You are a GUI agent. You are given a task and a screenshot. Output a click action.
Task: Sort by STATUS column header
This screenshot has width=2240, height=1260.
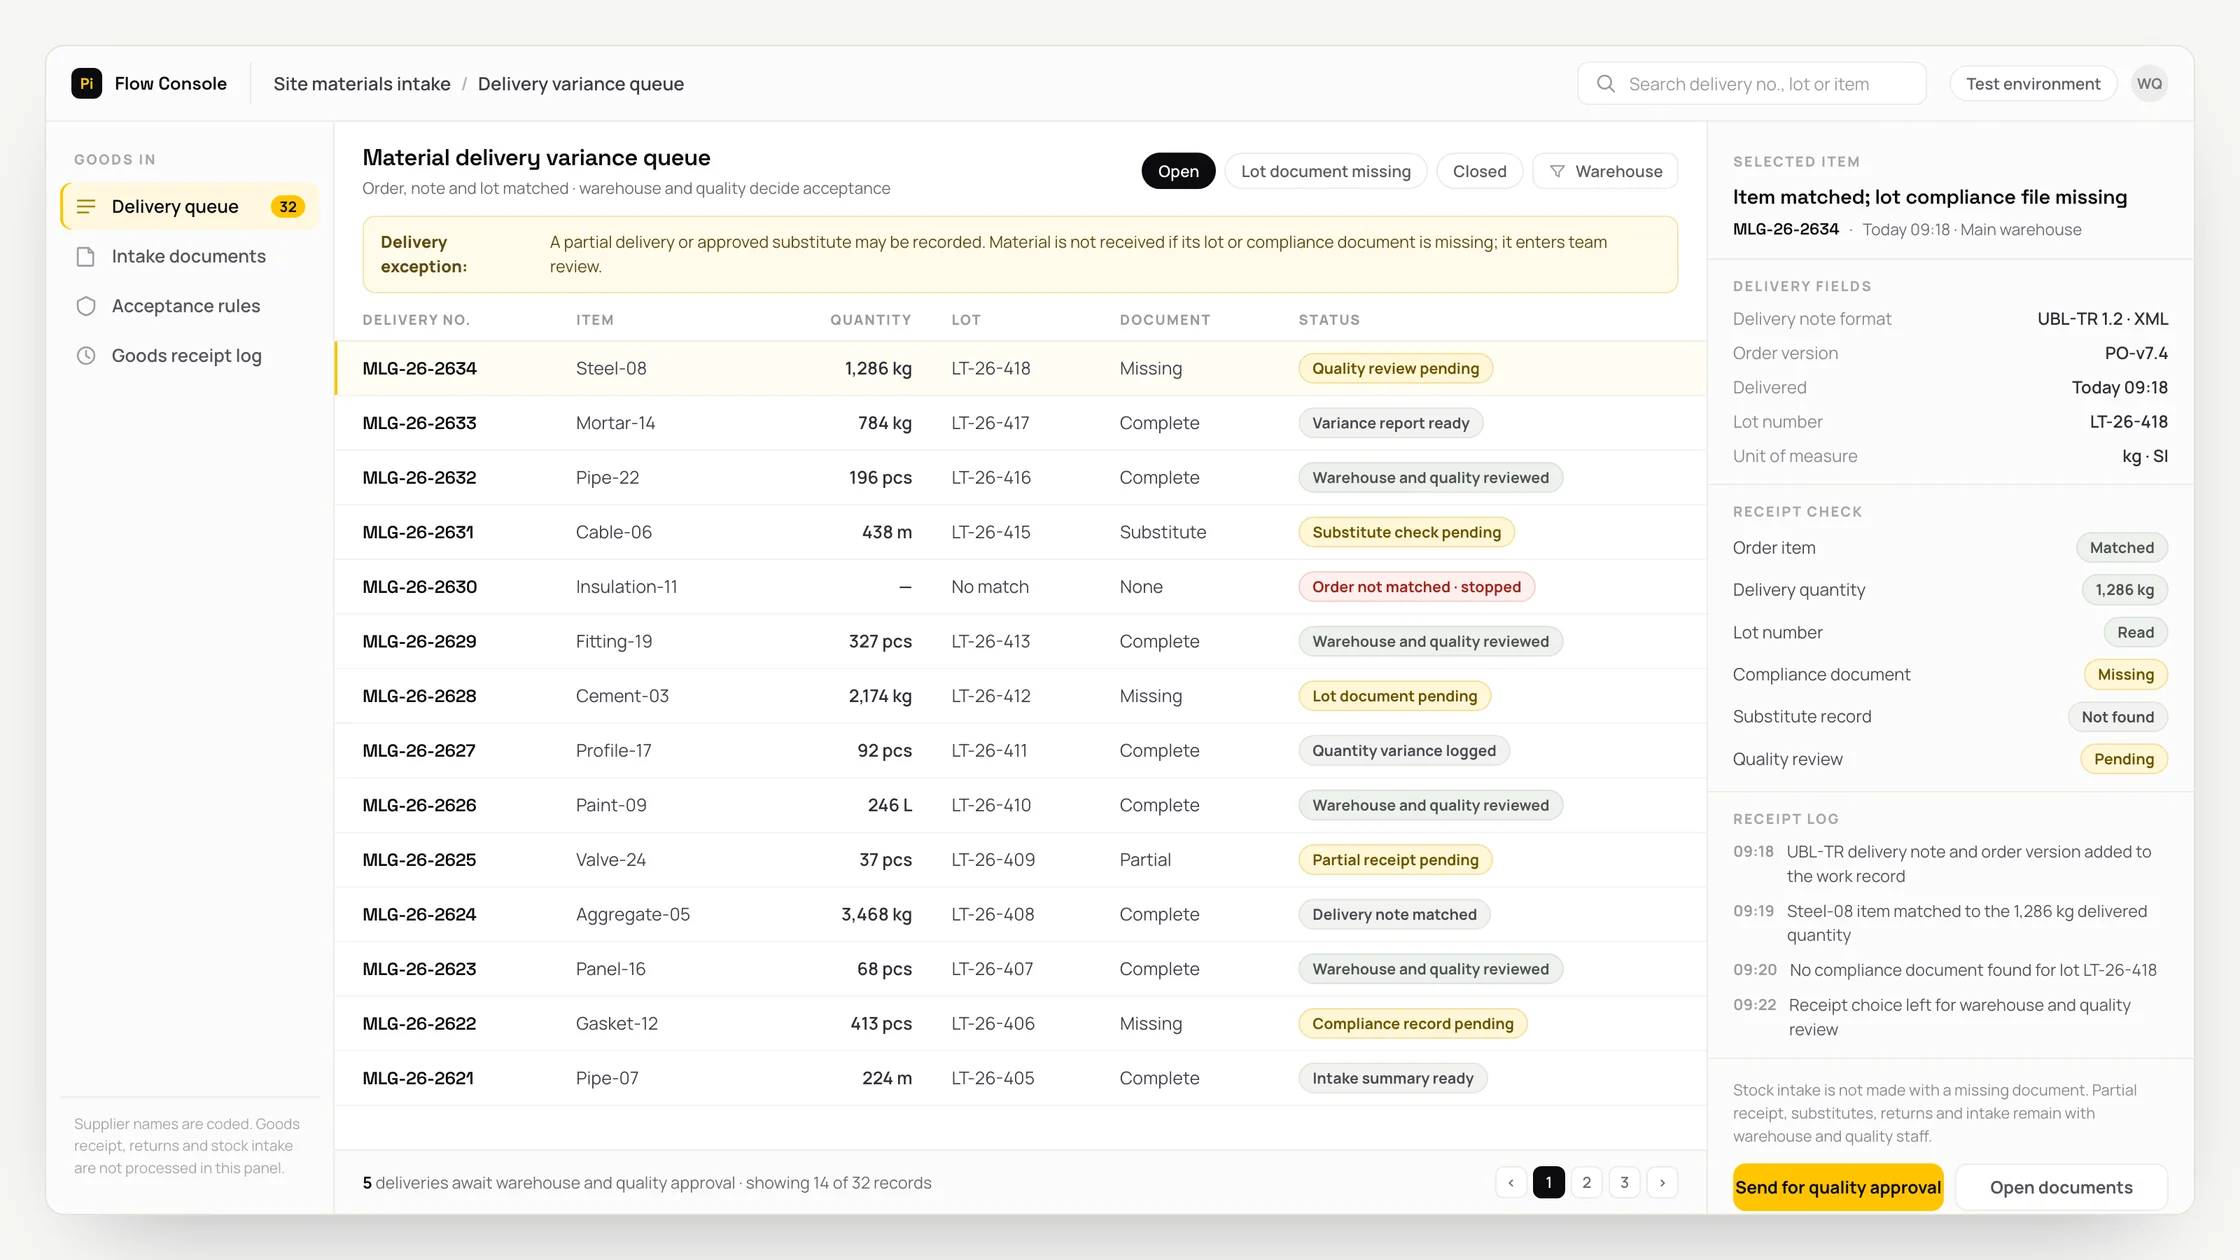[x=1329, y=320]
